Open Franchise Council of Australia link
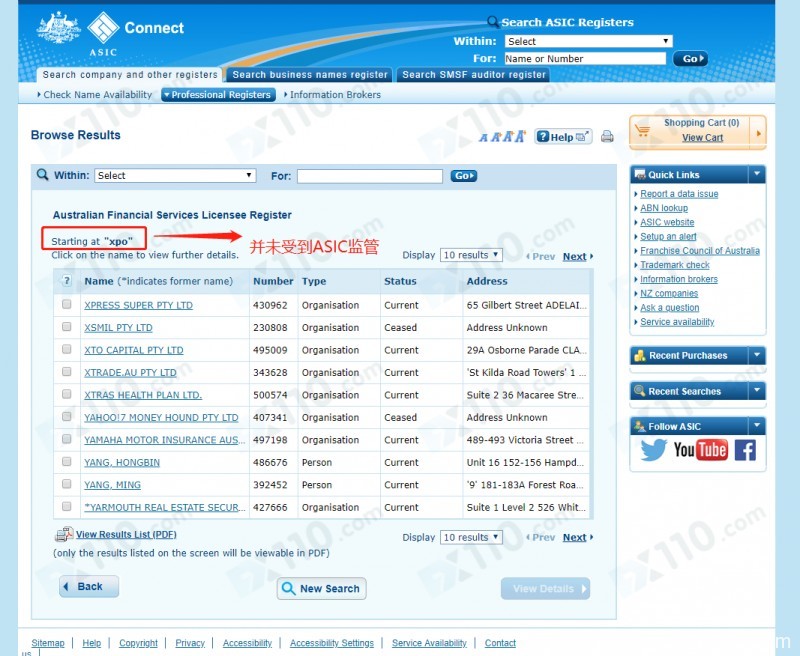 click(x=699, y=250)
